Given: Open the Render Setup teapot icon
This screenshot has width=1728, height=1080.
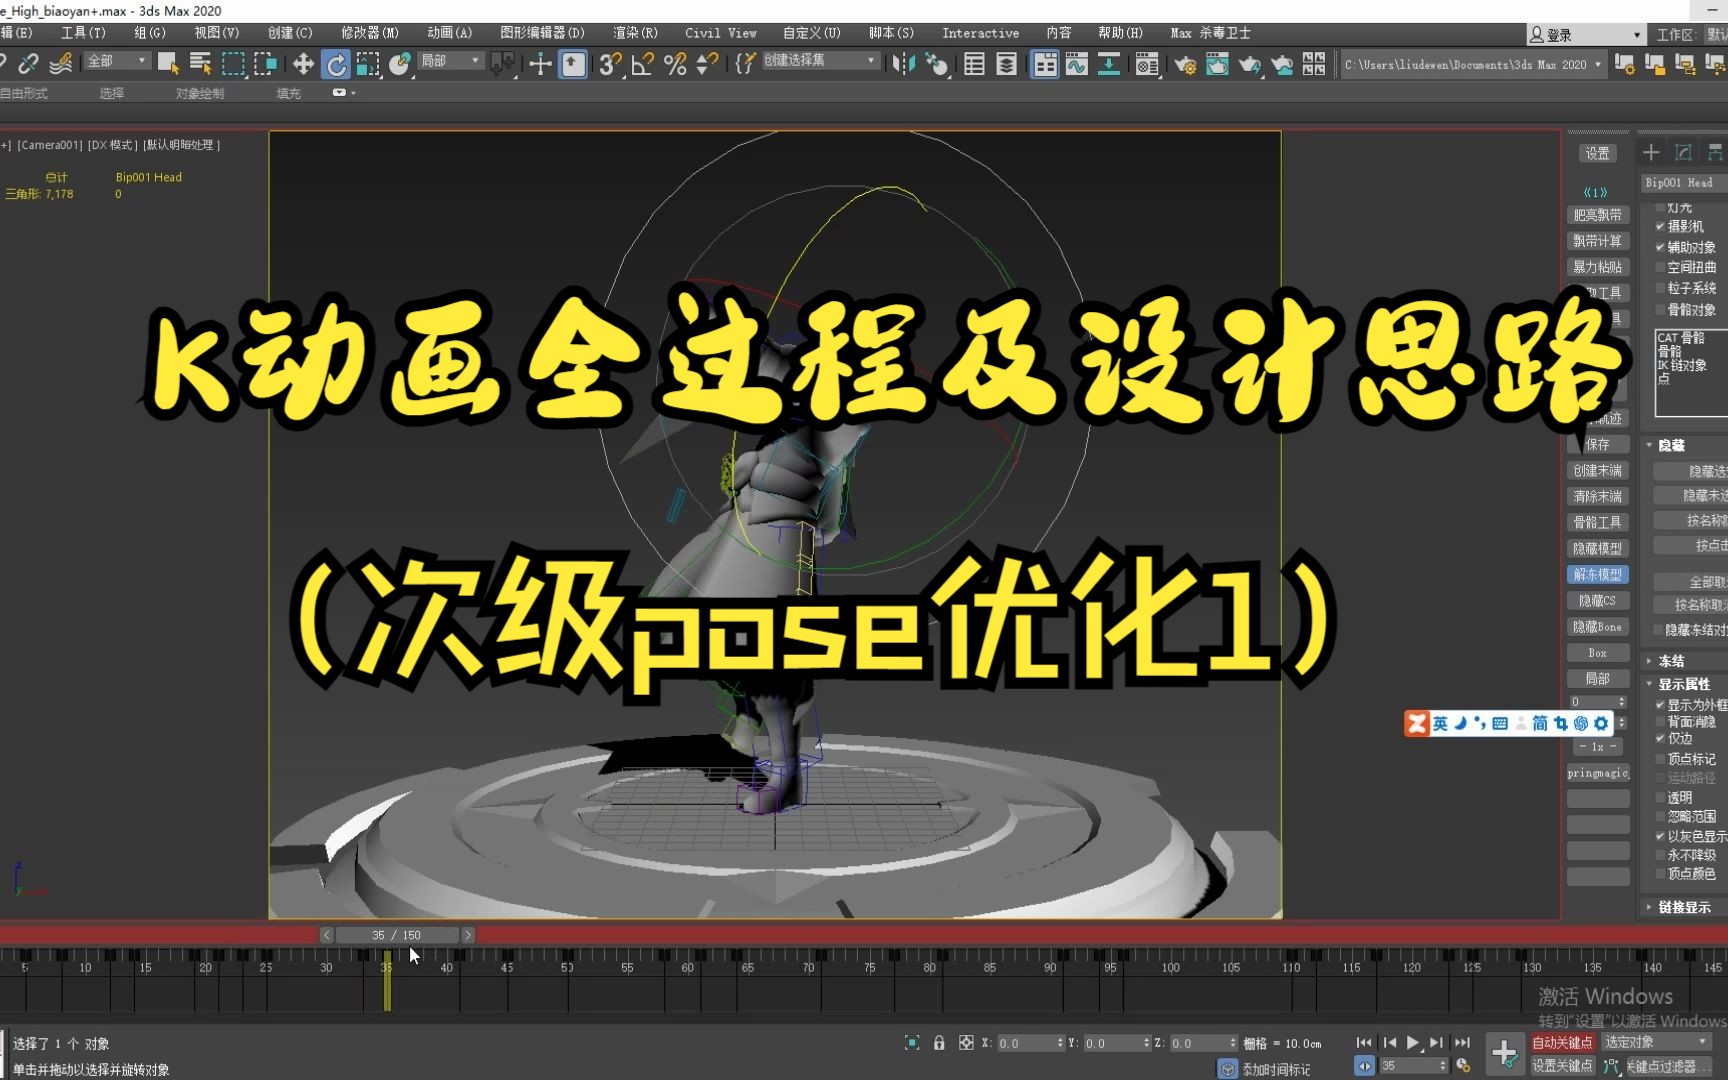Looking at the screenshot, I should pyautogui.click(x=1185, y=64).
